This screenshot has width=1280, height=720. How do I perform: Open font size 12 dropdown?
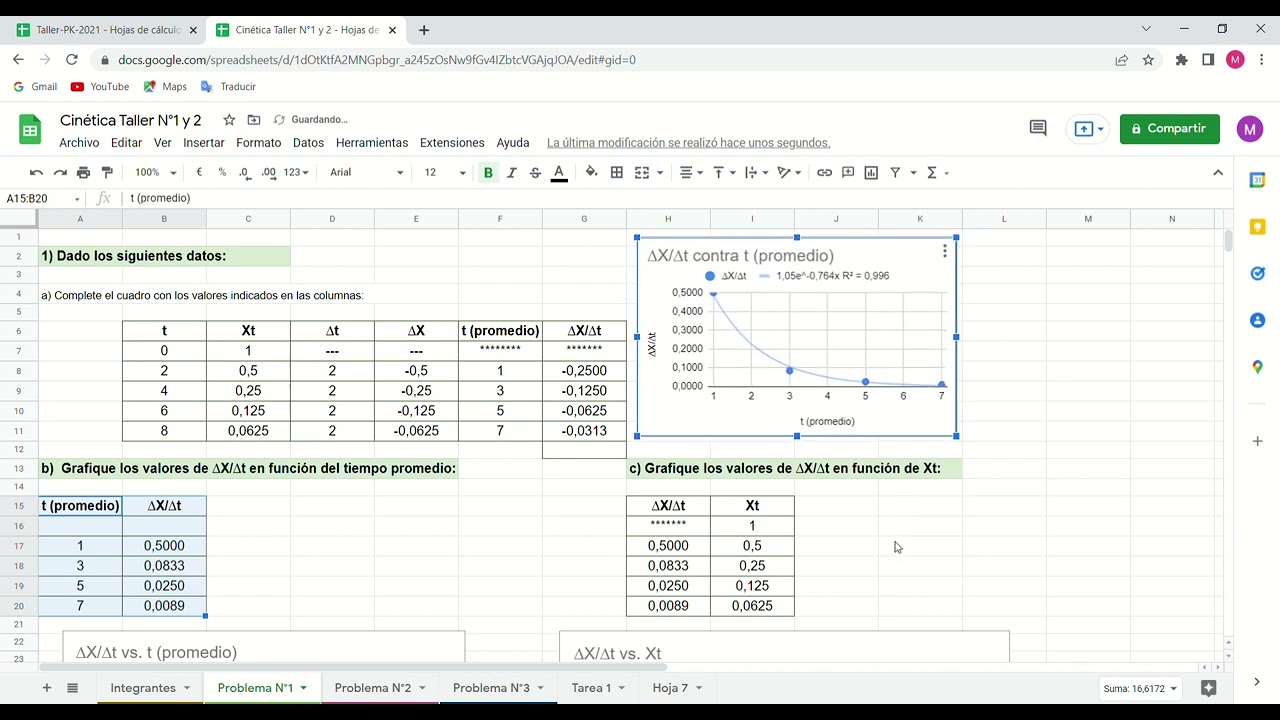click(444, 172)
